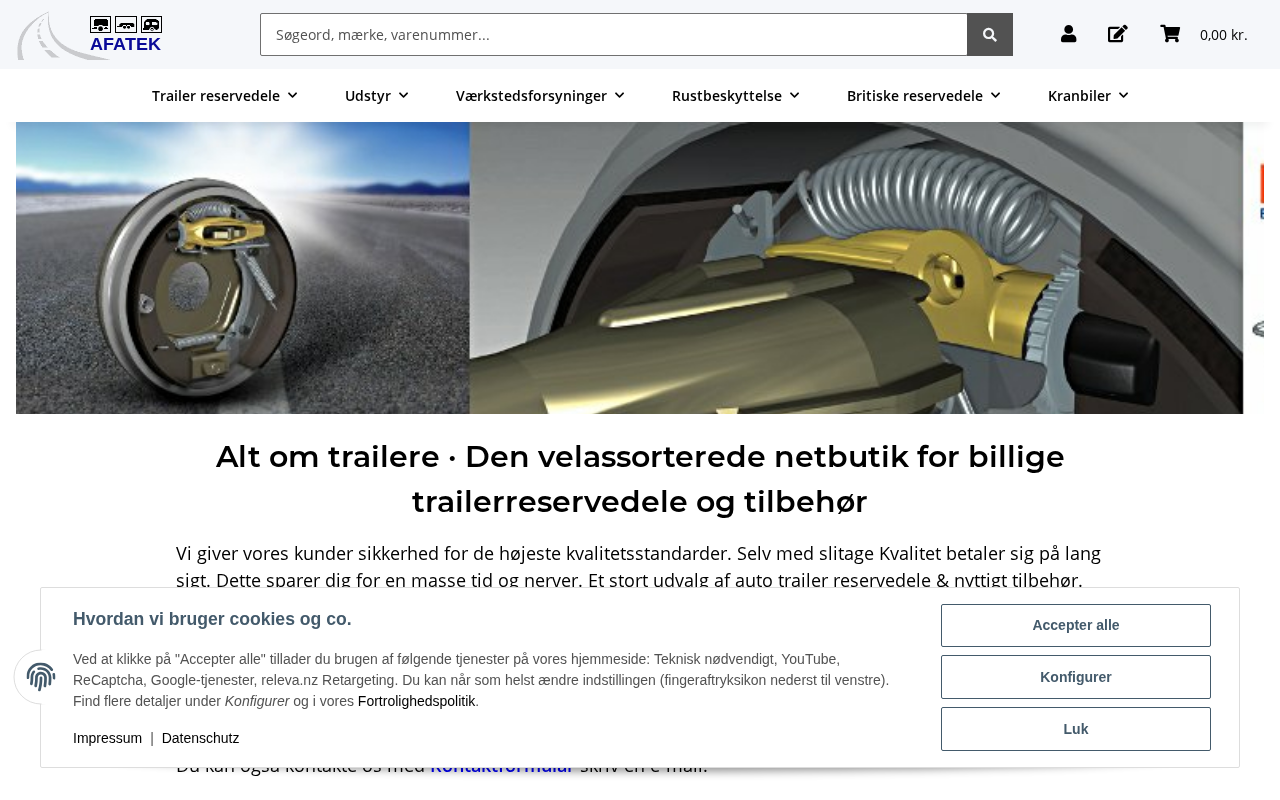Open the user account icon

(x=1068, y=35)
